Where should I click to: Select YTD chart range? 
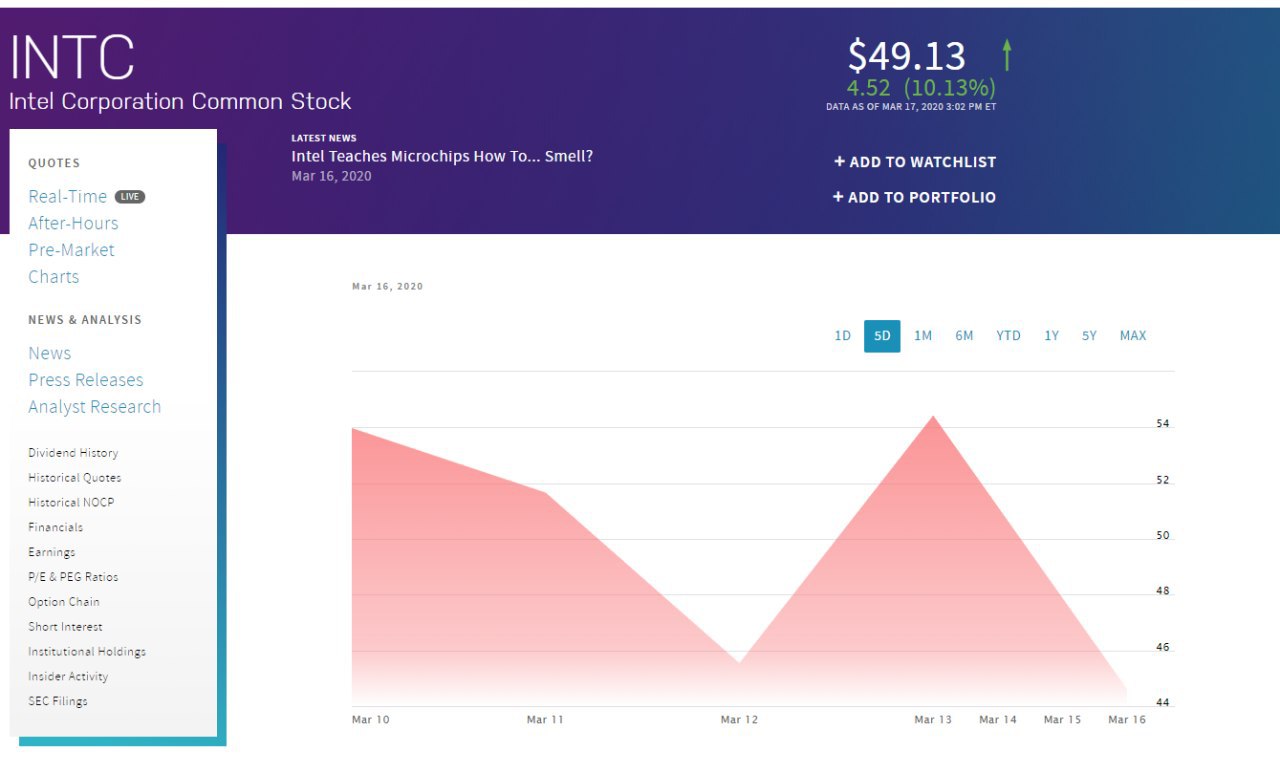(1008, 336)
